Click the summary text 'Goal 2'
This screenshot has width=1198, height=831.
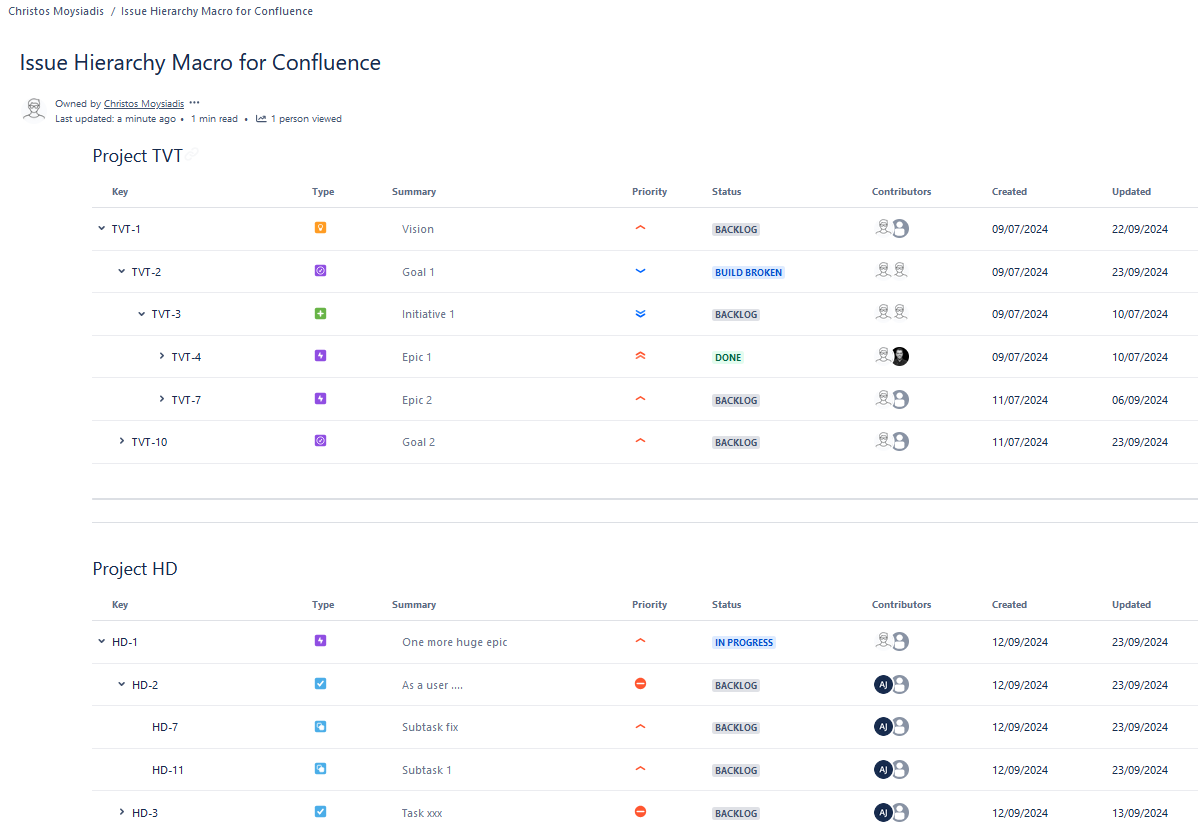point(419,442)
